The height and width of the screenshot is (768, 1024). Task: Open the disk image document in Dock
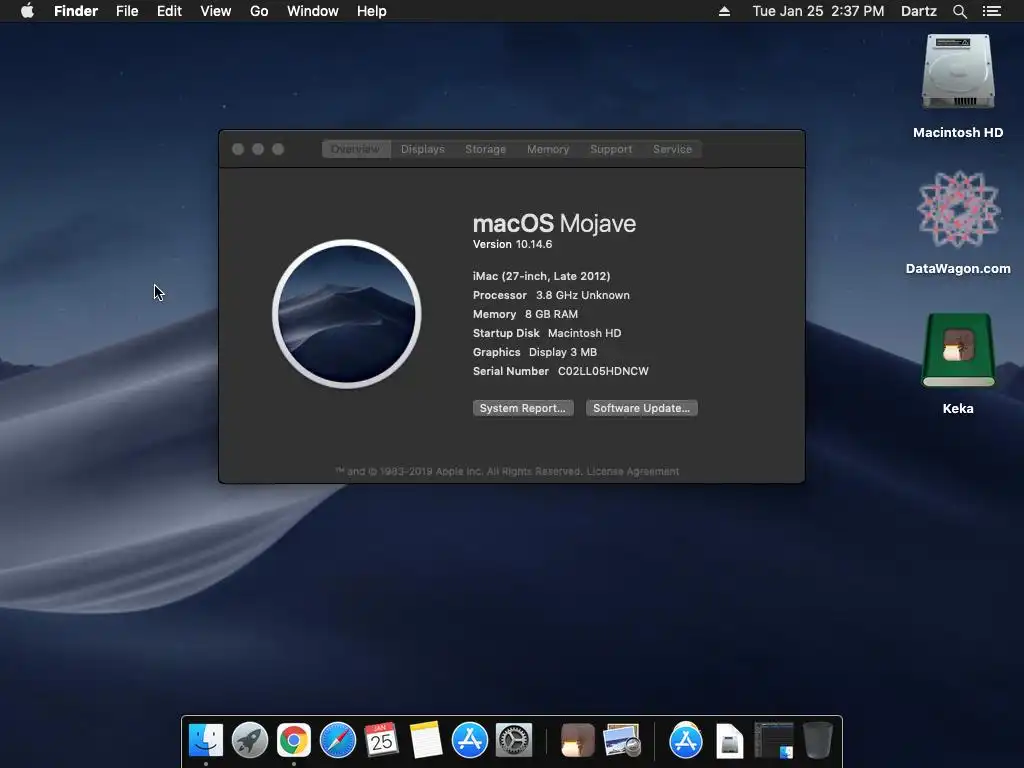pos(729,740)
